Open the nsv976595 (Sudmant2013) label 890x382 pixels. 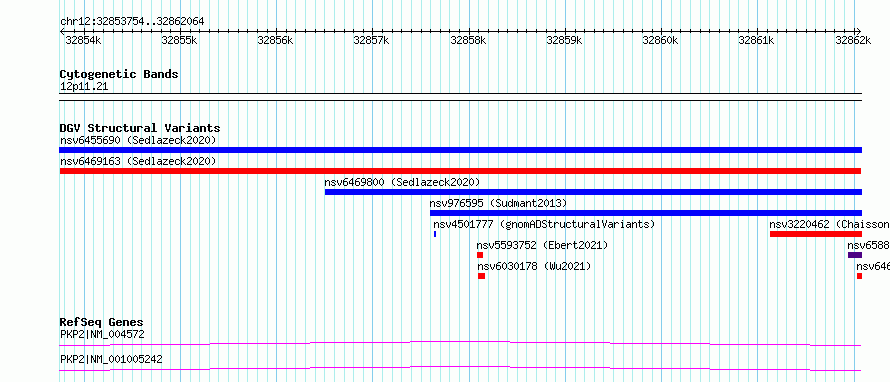(498, 203)
